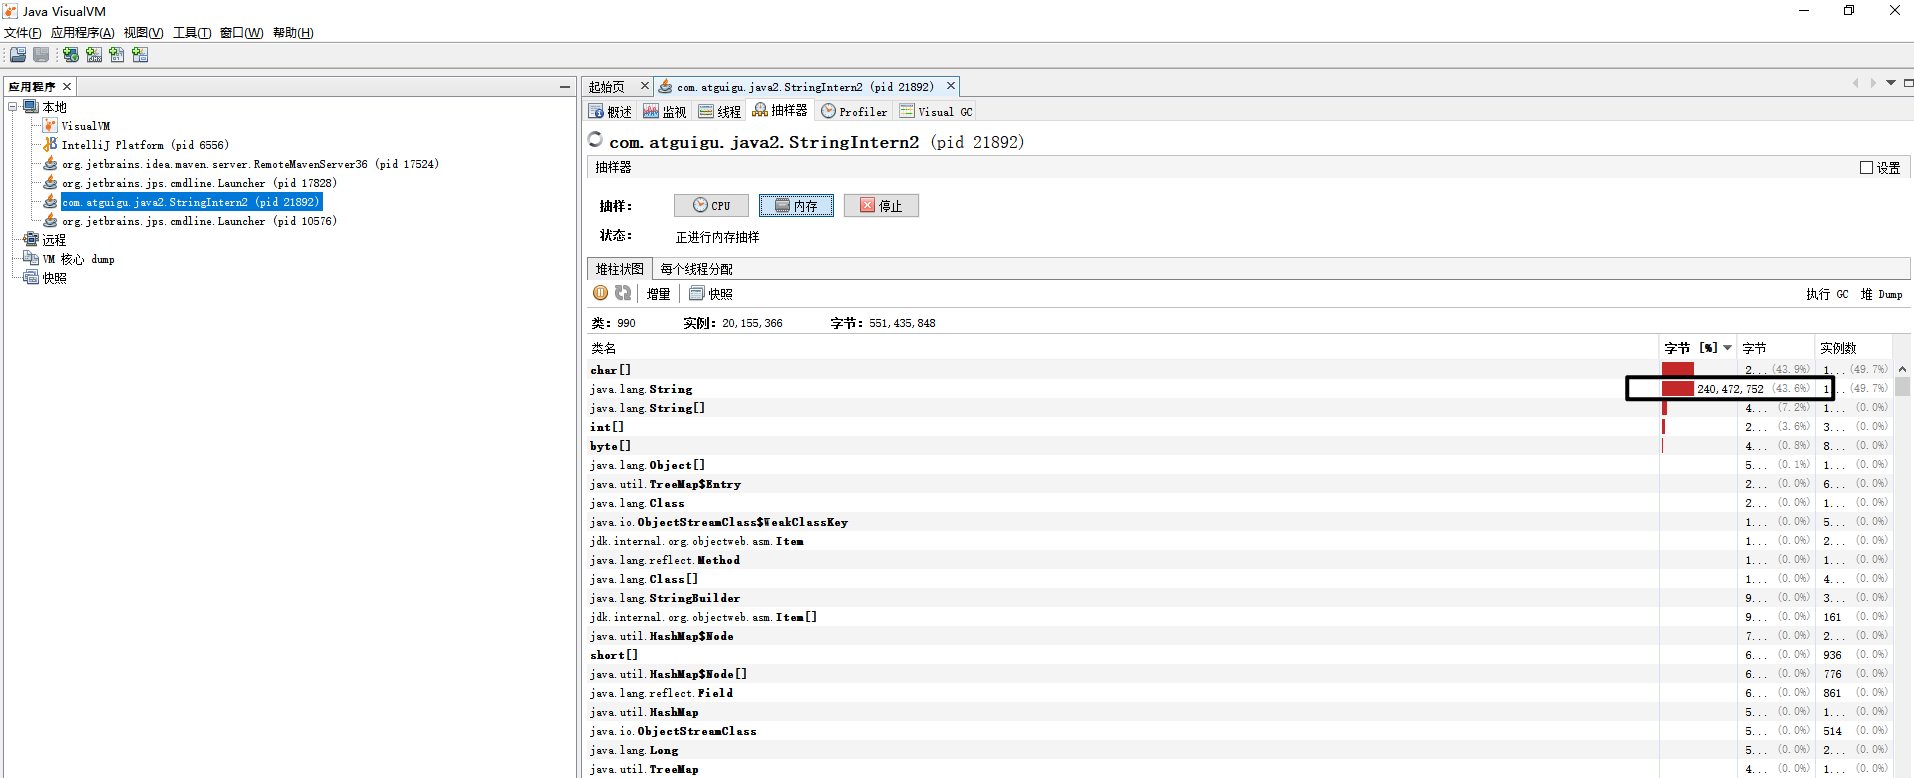Select the java.lang.Long row
Screen dimensions: 1914x778
tap(1240, 750)
